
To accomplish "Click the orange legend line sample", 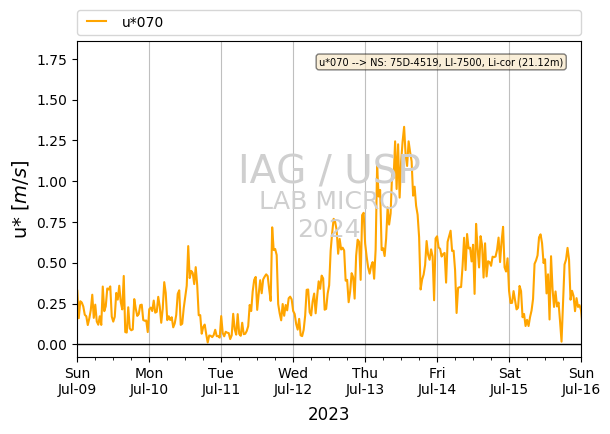I will [96, 22].
